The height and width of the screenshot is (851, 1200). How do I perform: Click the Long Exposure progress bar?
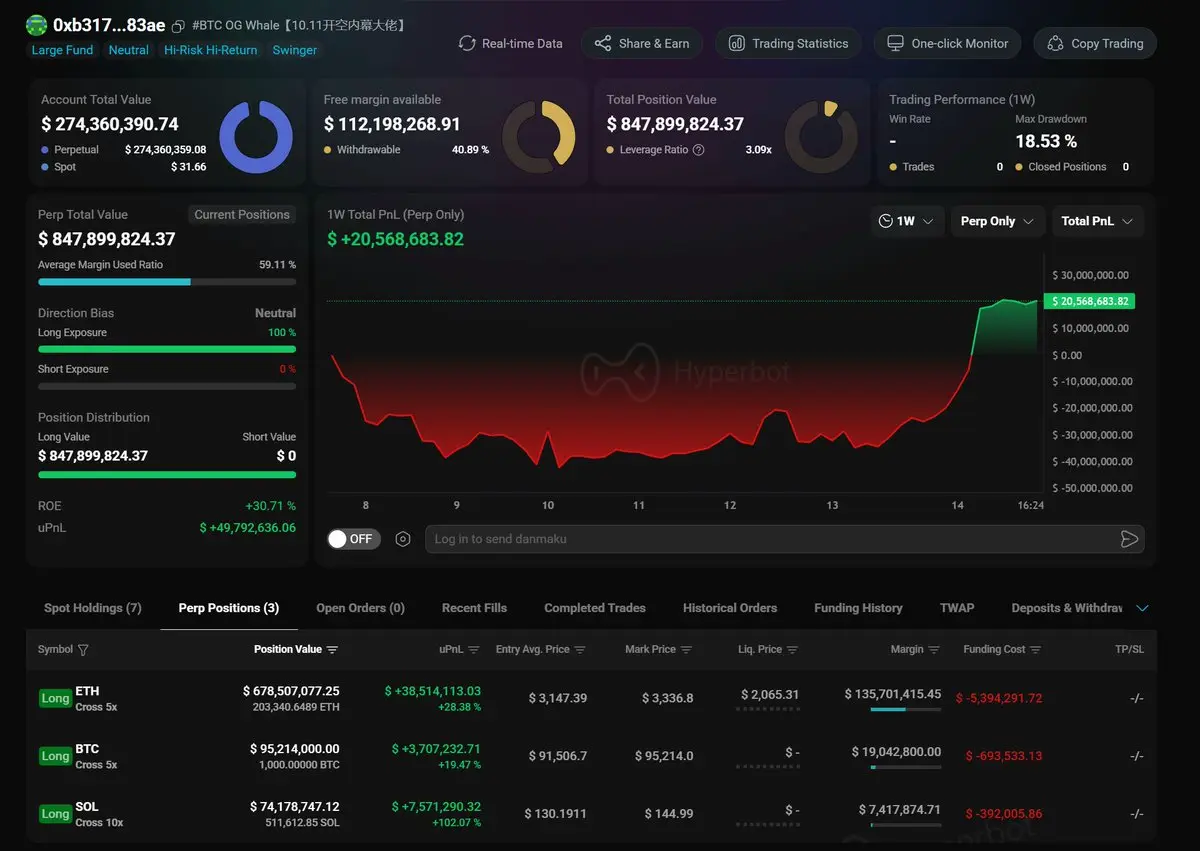pos(167,349)
